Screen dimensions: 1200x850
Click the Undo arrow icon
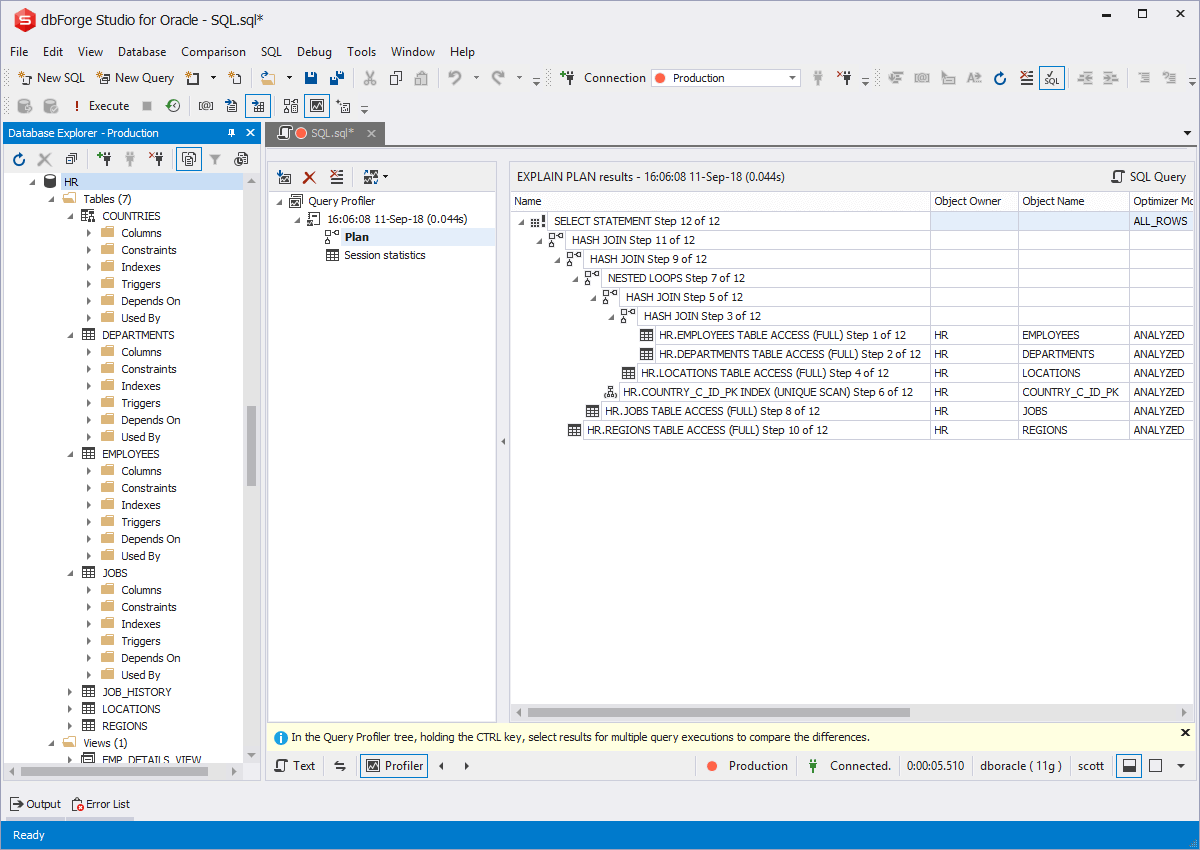[x=455, y=78]
